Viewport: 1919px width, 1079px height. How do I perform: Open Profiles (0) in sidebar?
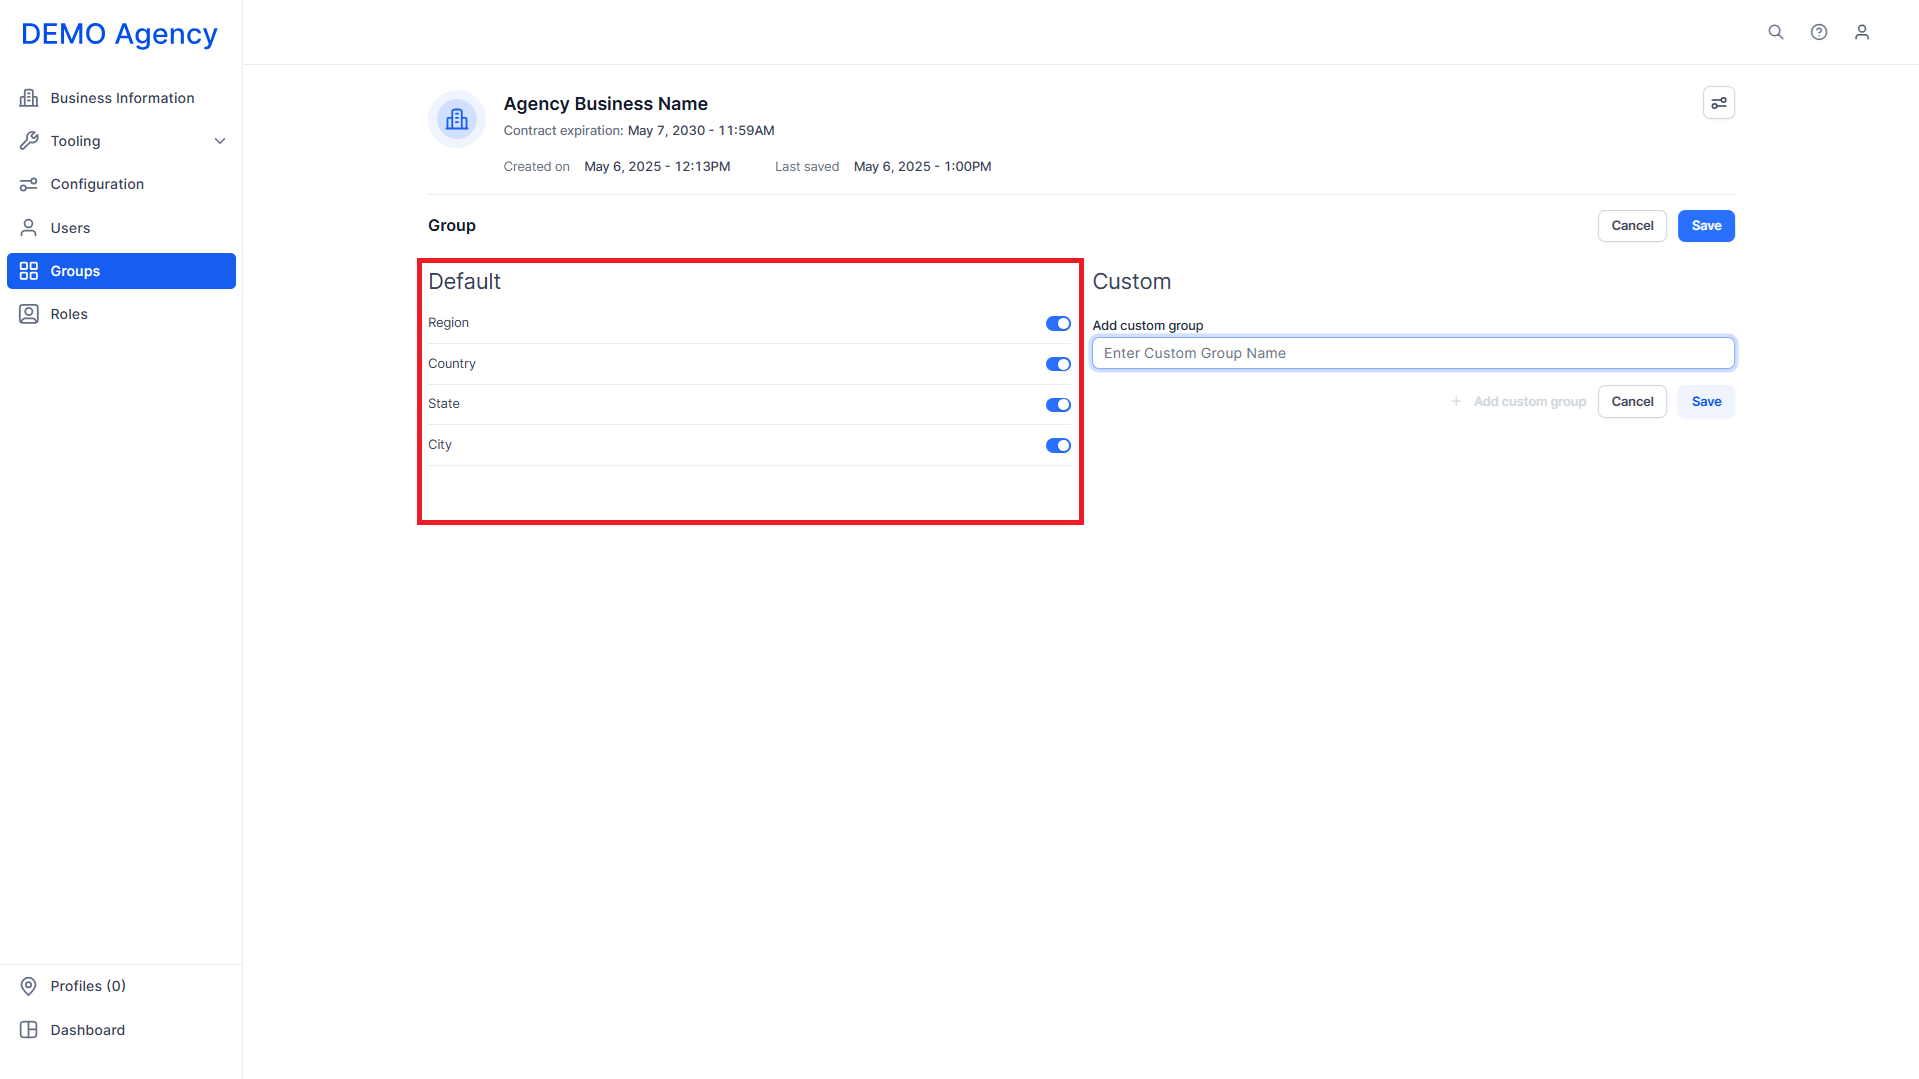121,986
